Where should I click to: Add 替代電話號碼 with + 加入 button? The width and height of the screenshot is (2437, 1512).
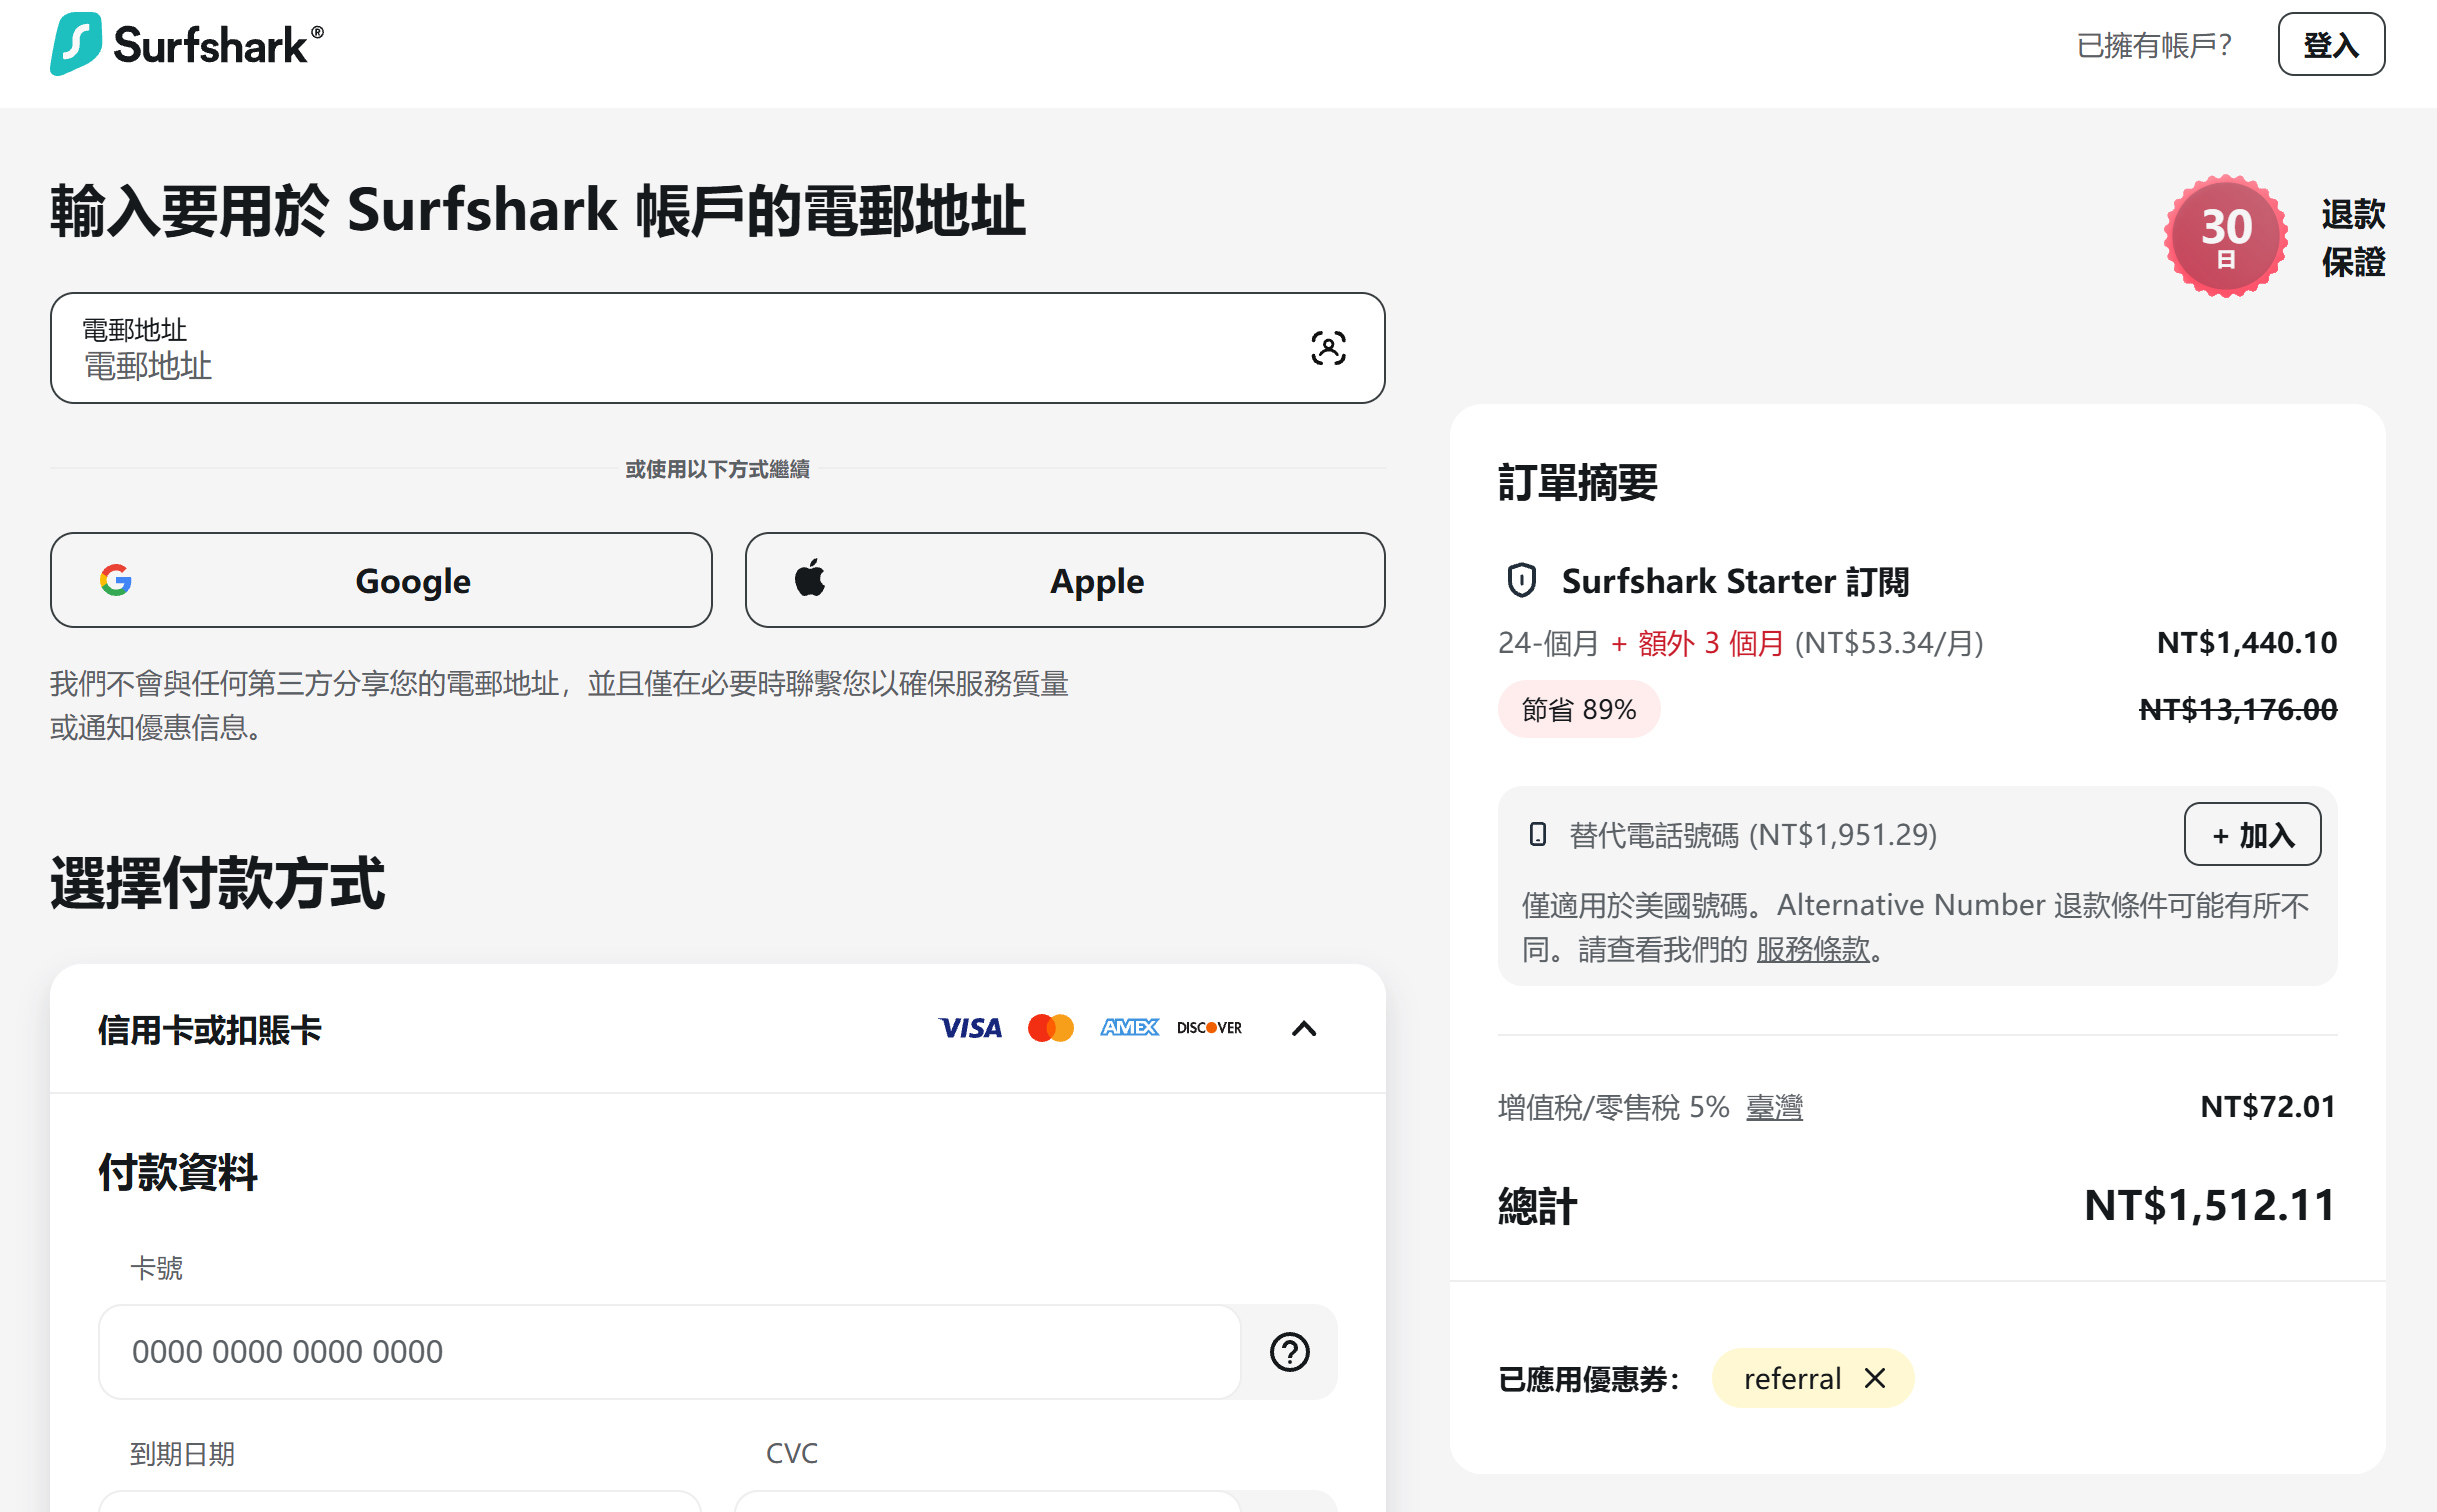(2252, 834)
